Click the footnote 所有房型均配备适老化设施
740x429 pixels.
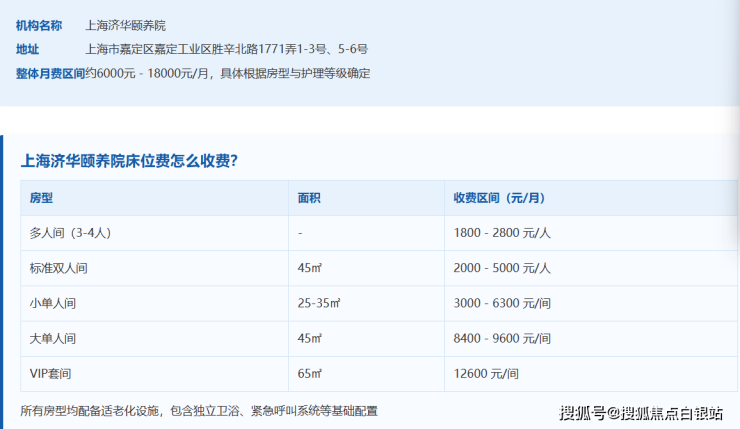click(x=89, y=411)
